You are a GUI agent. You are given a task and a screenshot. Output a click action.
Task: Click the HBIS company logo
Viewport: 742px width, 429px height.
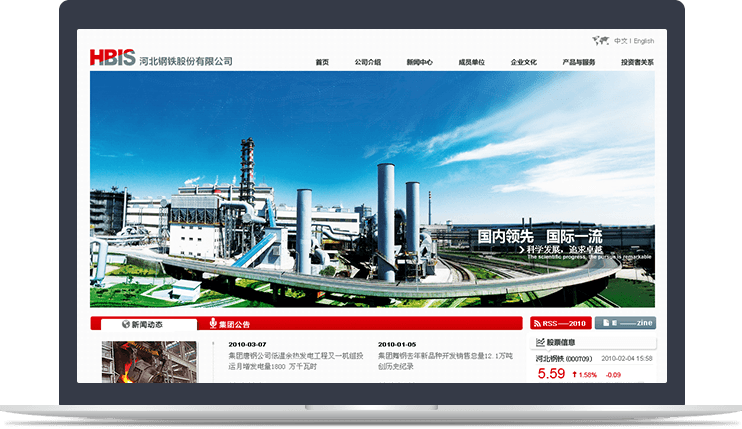(x=111, y=57)
